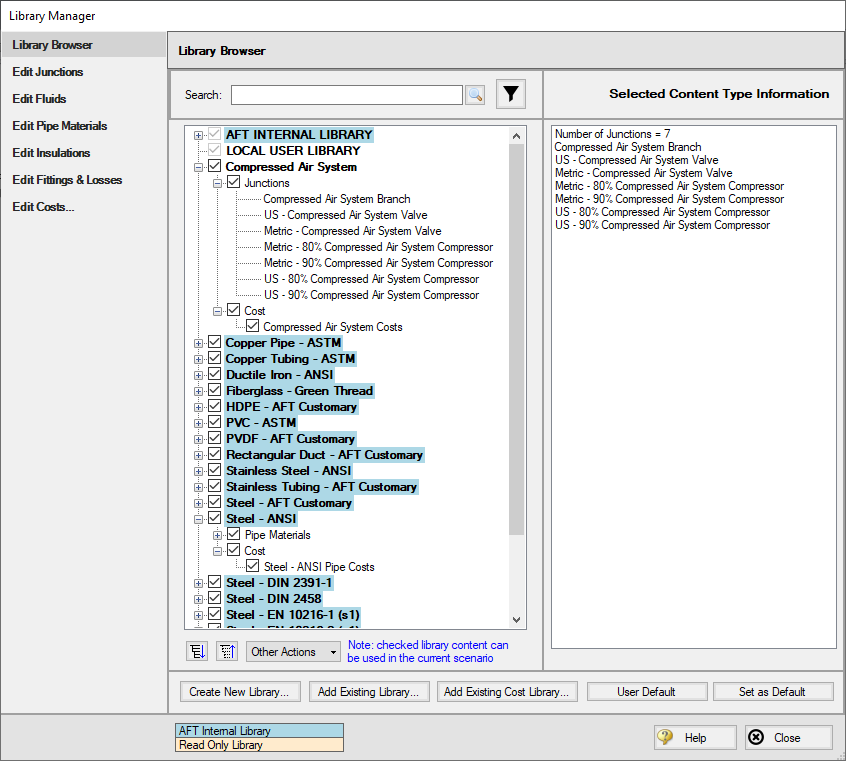Uncheck the Compressed Air System checkbox
This screenshot has height=761, width=846.
pos(214,167)
